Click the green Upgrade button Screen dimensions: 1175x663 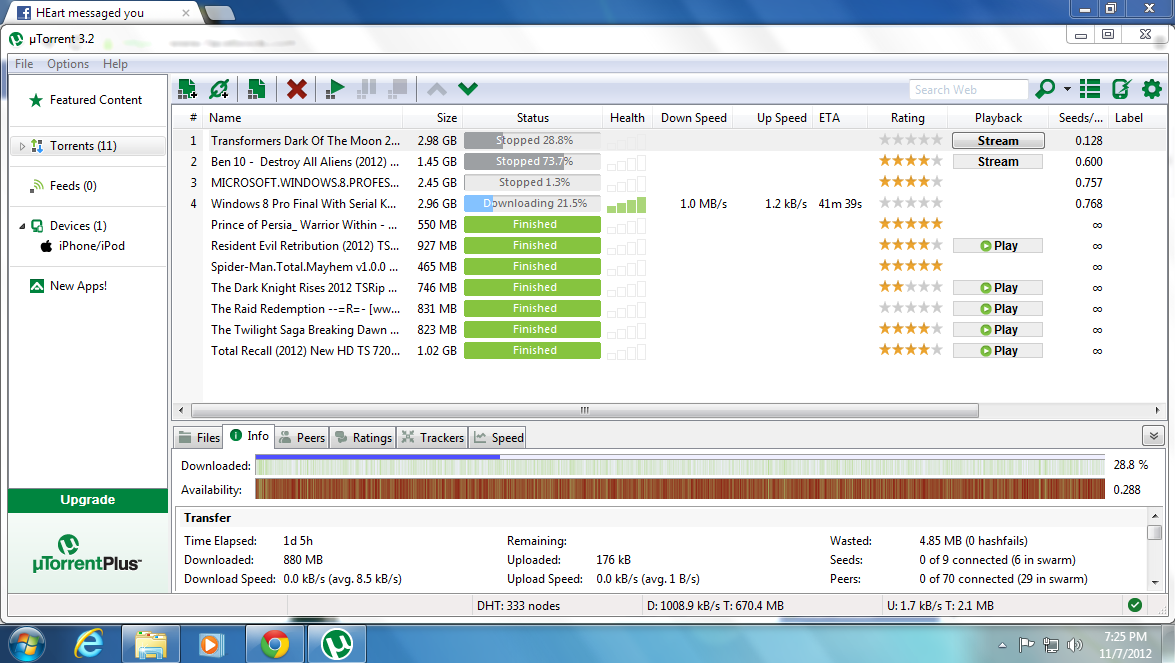[88, 500]
